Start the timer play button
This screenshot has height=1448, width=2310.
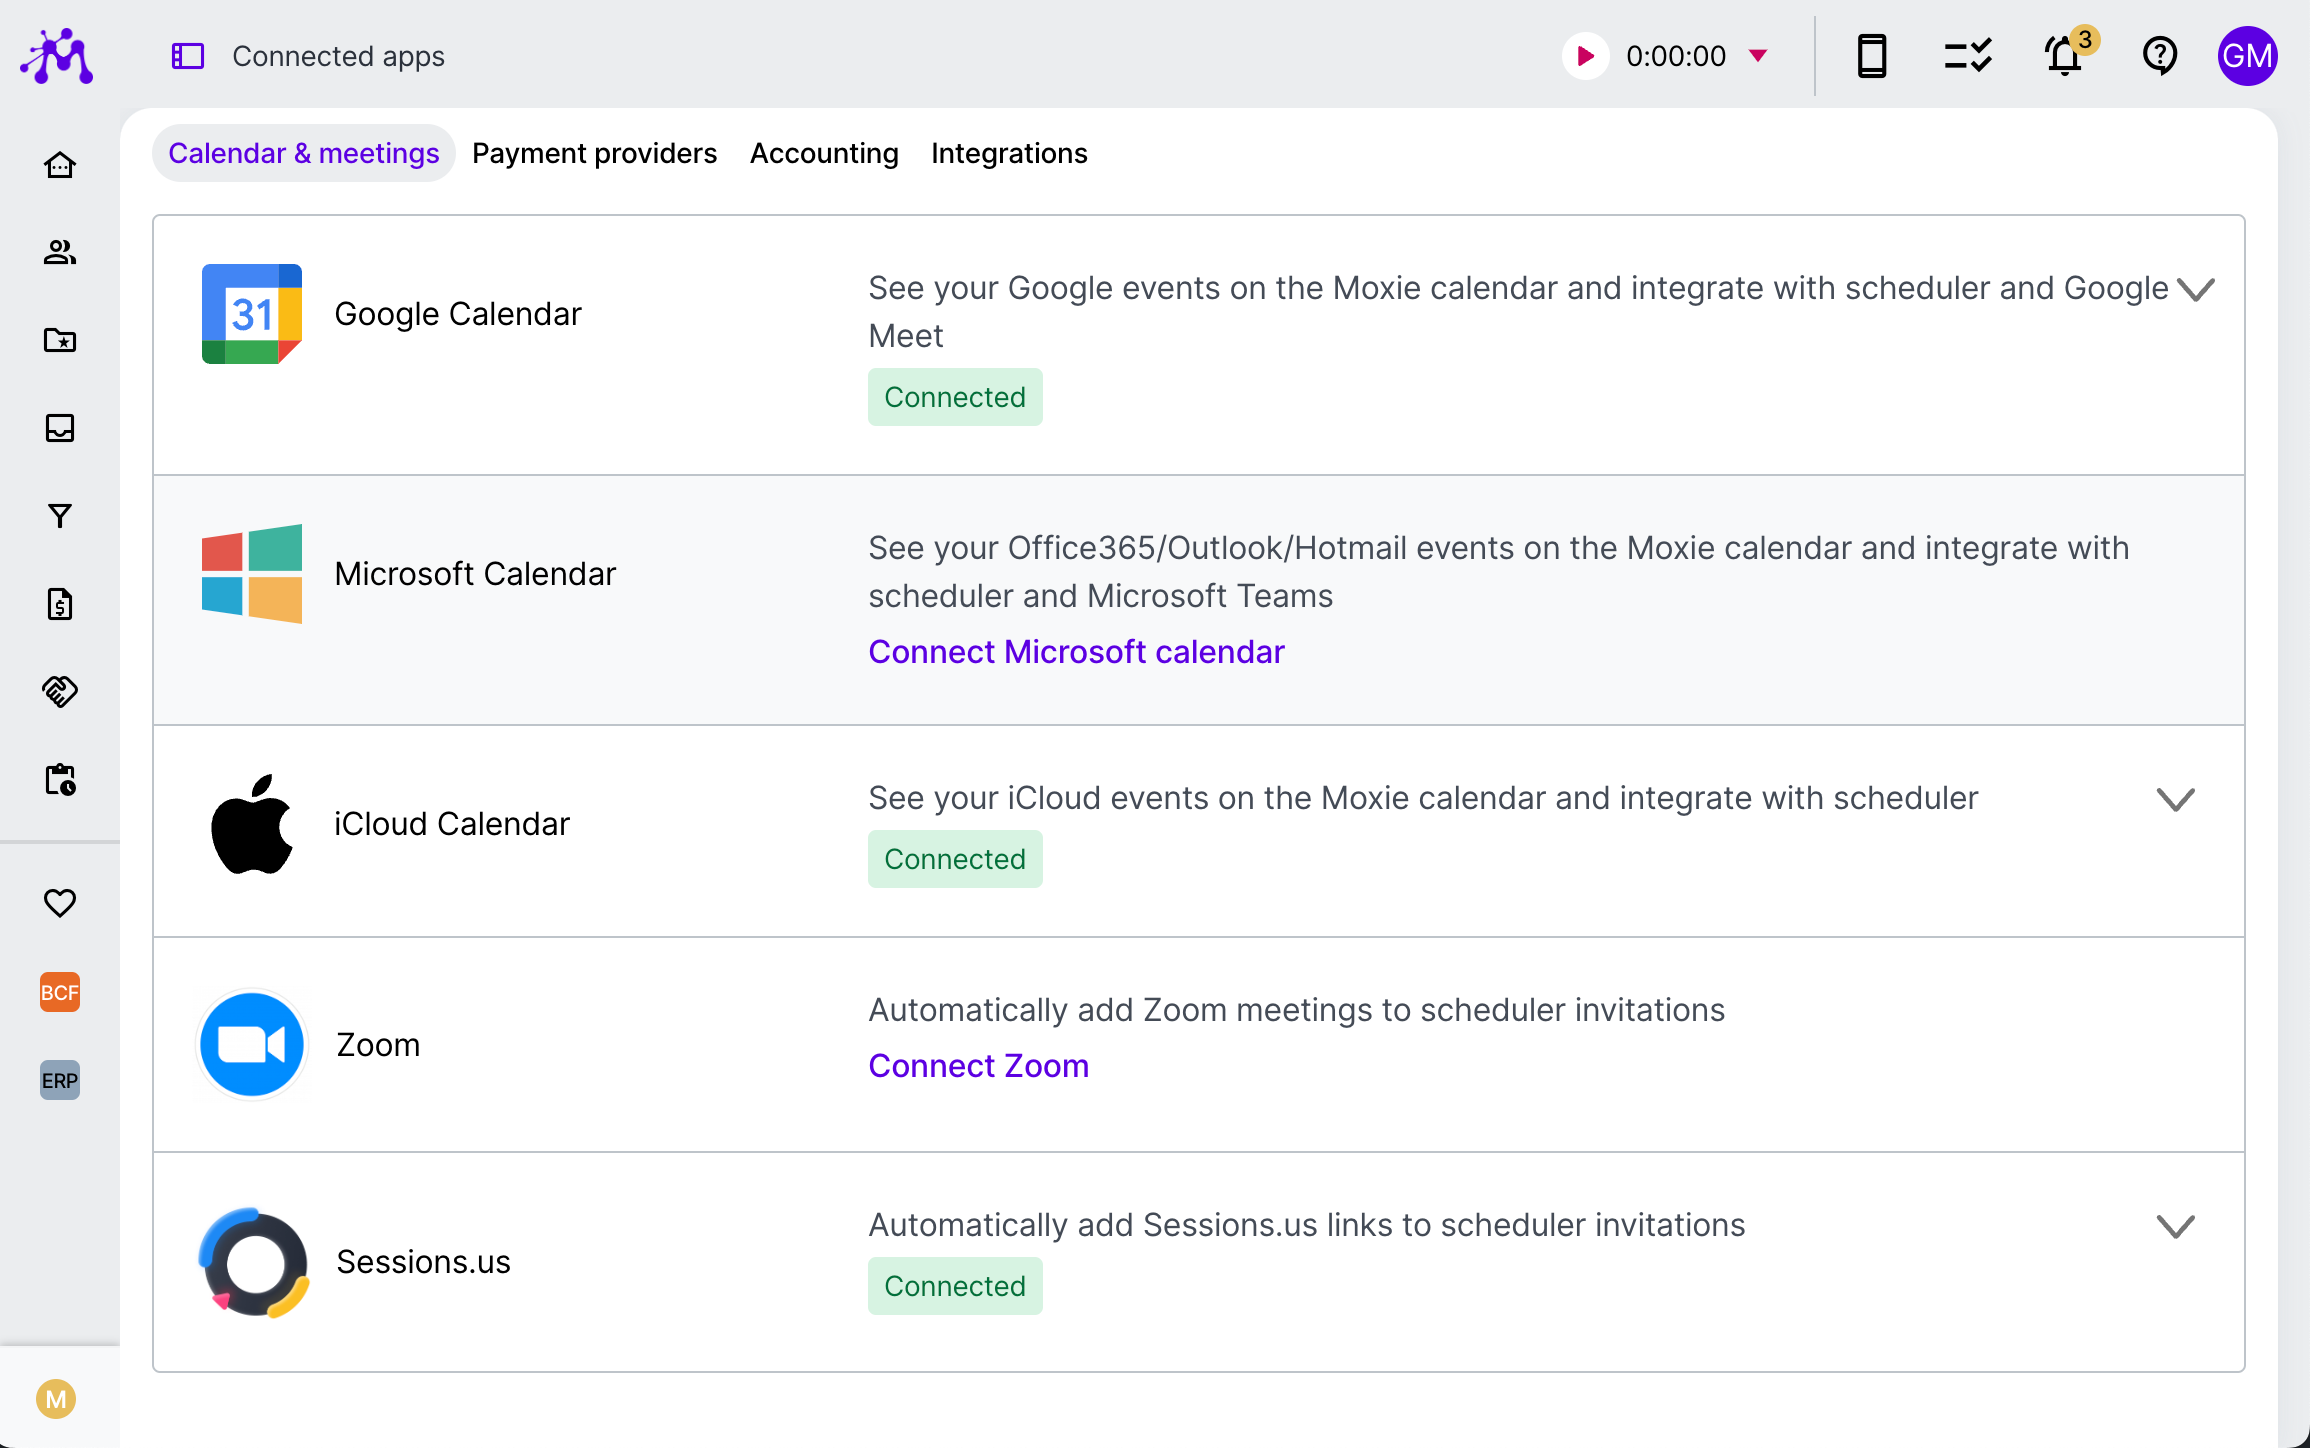click(1585, 56)
